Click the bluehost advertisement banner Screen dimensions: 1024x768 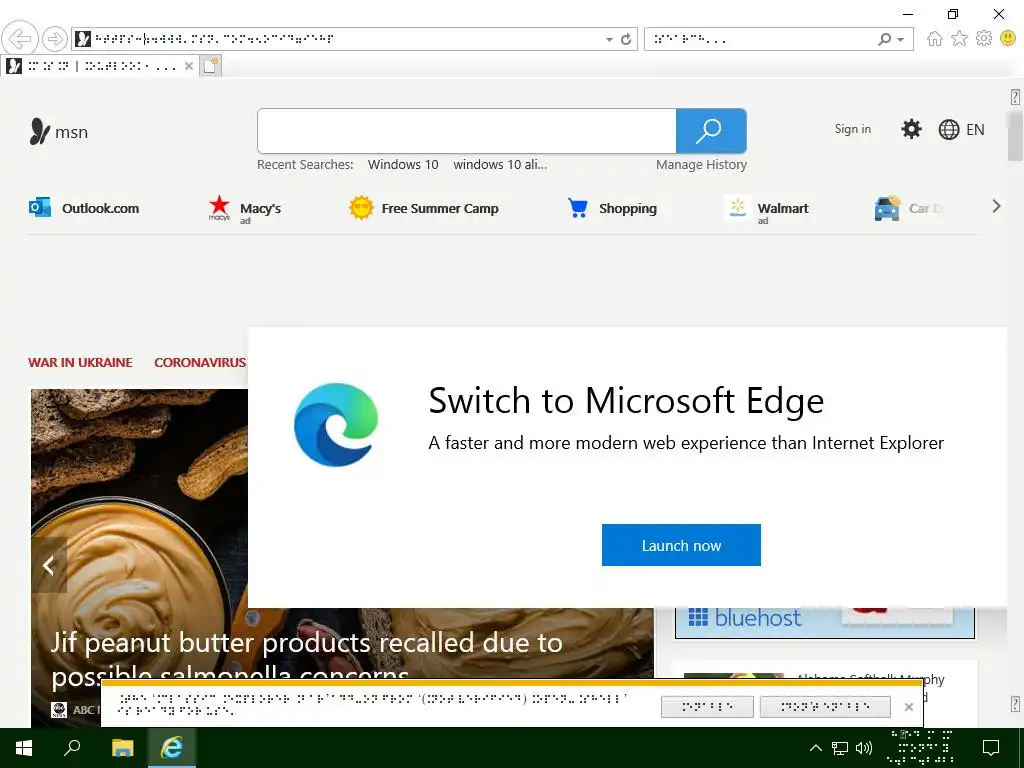pos(825,622)
